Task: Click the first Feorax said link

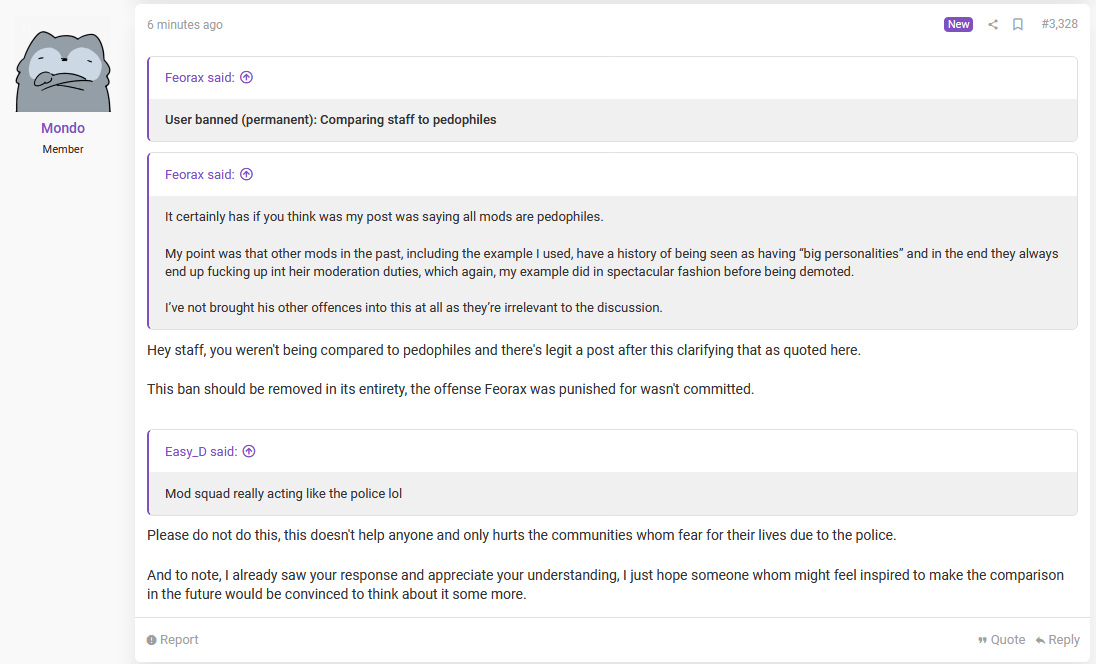Action: point(200,78)
